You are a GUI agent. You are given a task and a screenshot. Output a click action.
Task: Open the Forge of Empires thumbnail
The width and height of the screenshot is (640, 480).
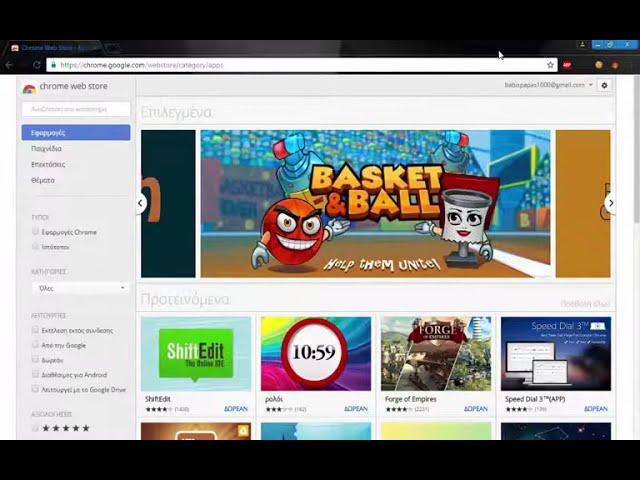pos(436,354)
